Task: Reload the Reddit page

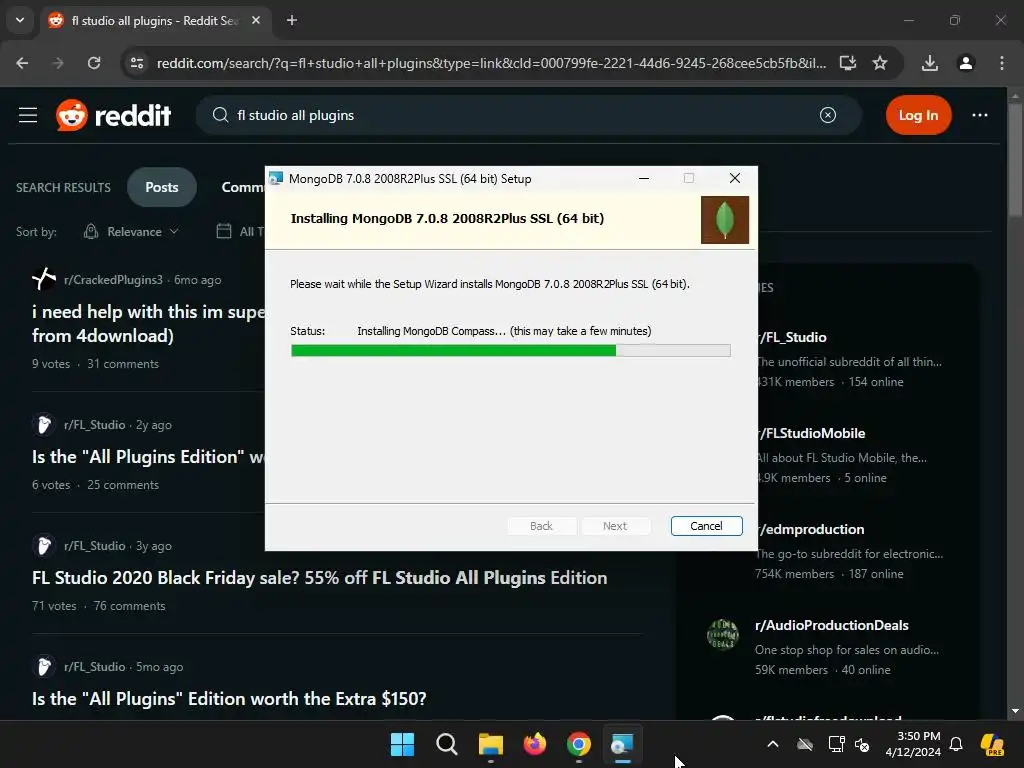Action: click(94, 63)
